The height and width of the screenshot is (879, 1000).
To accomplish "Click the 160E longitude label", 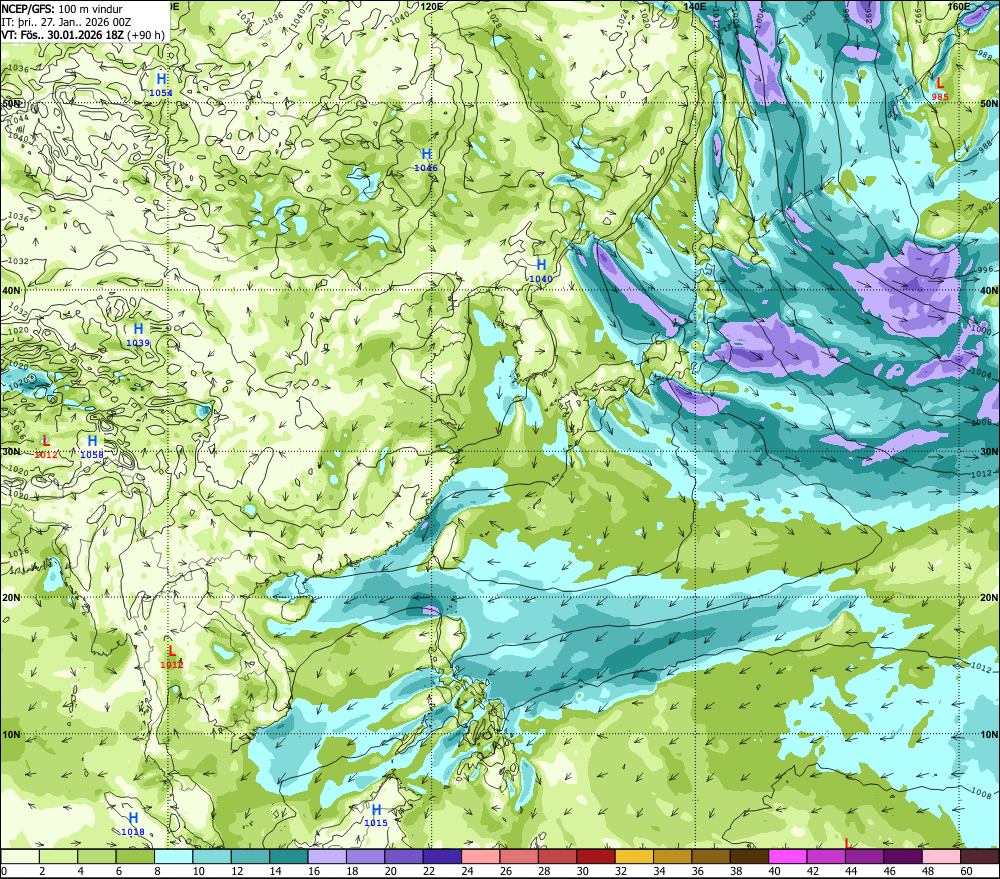I will [958, 6].
